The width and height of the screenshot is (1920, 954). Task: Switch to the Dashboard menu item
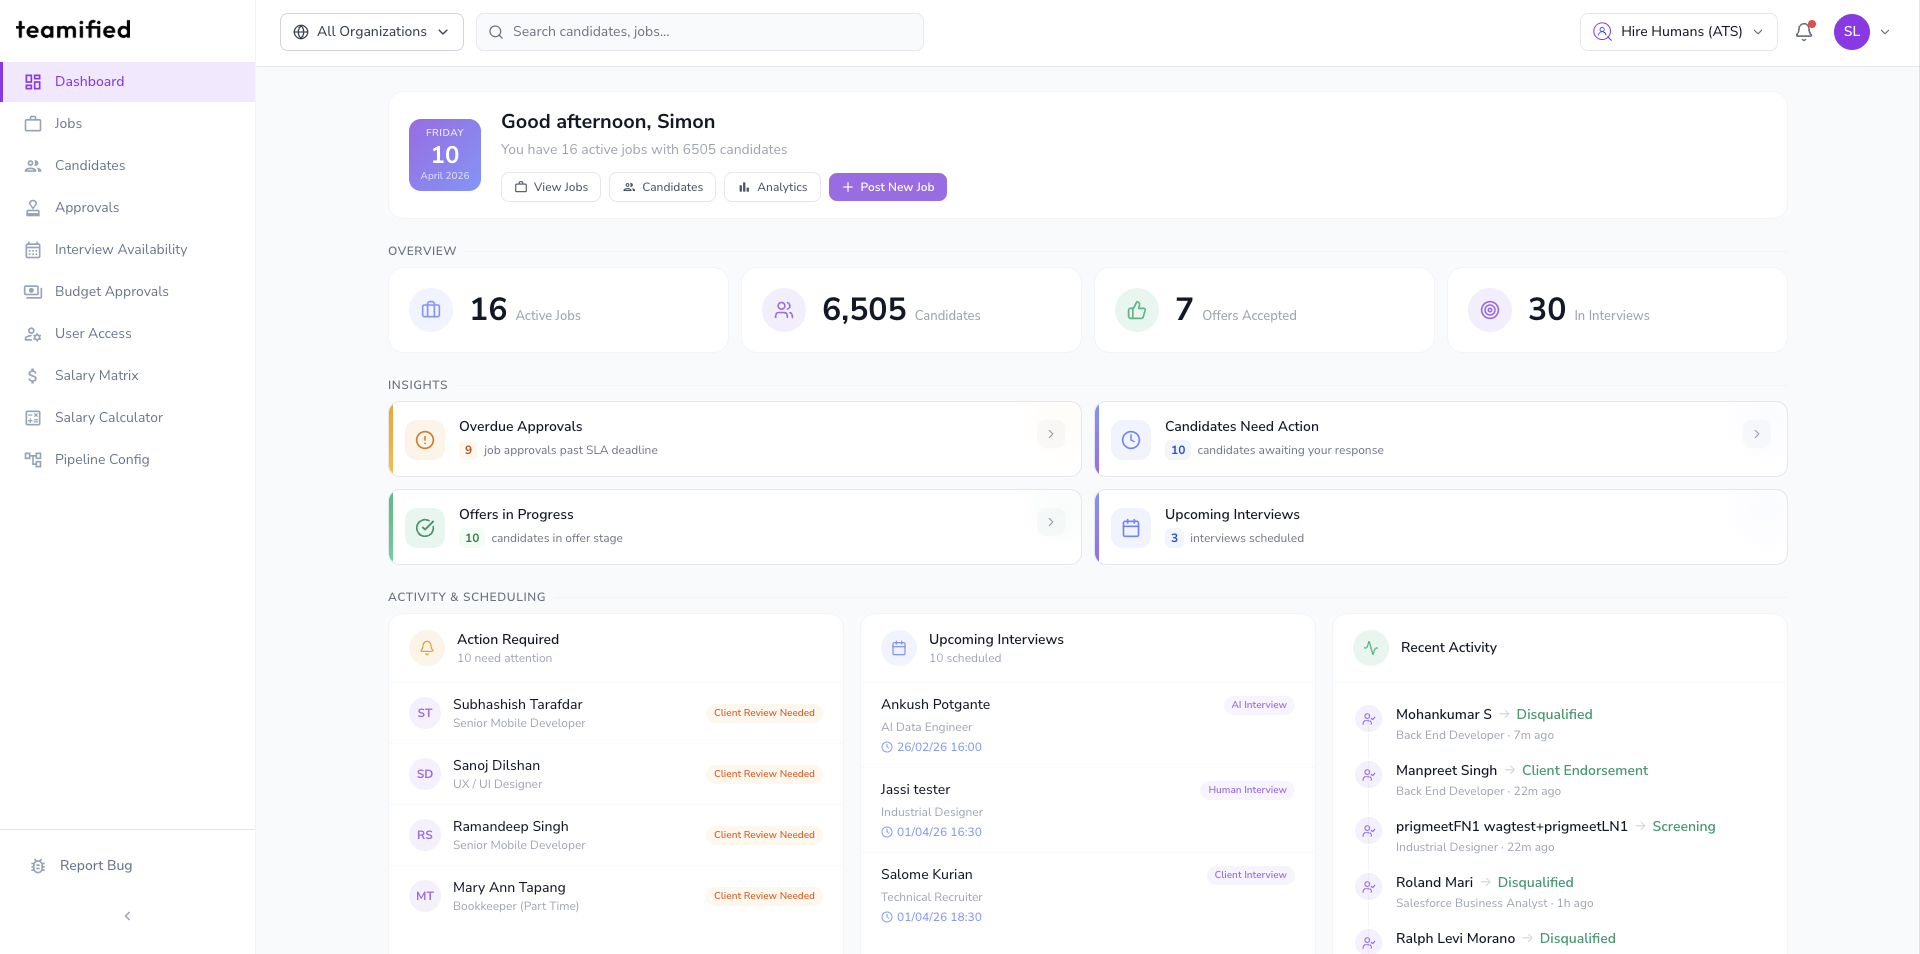pyautogui.click(x=90, y=81)
